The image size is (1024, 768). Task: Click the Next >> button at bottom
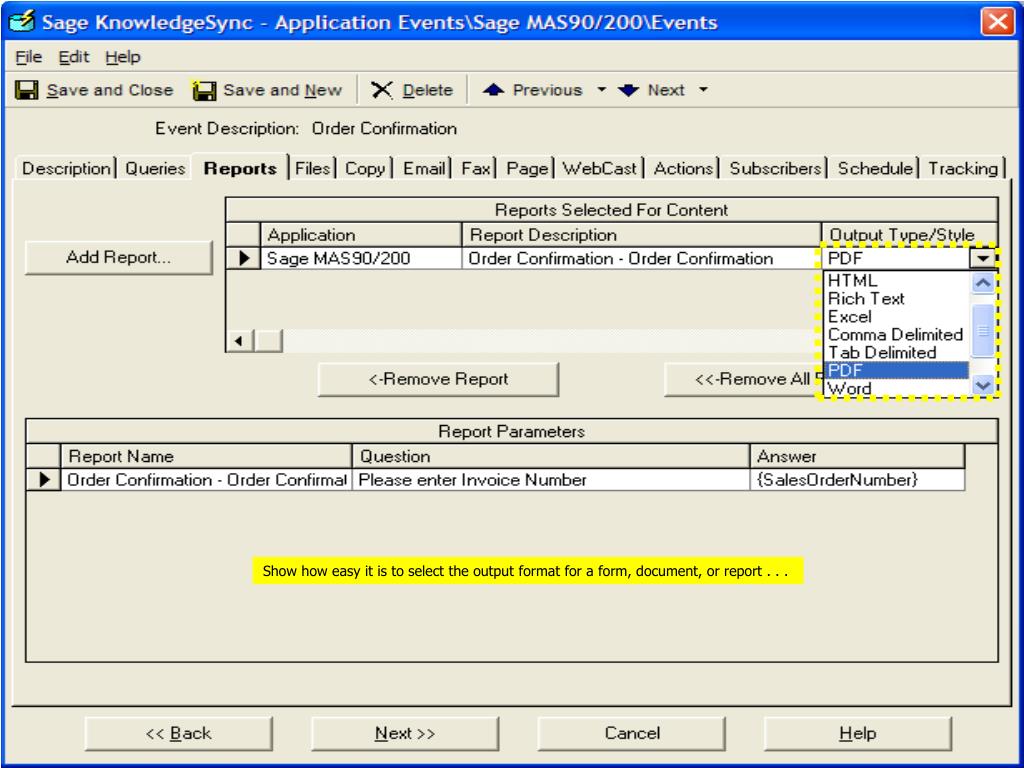[405, 733]
